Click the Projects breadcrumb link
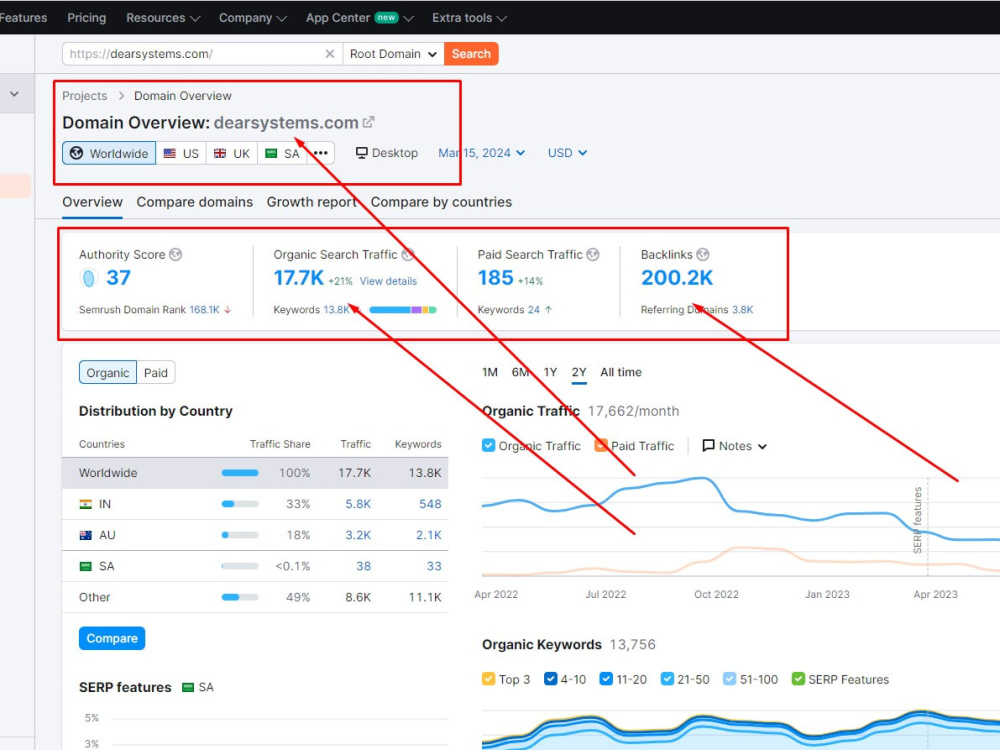1000x750 pixels. tap(85, 96)
